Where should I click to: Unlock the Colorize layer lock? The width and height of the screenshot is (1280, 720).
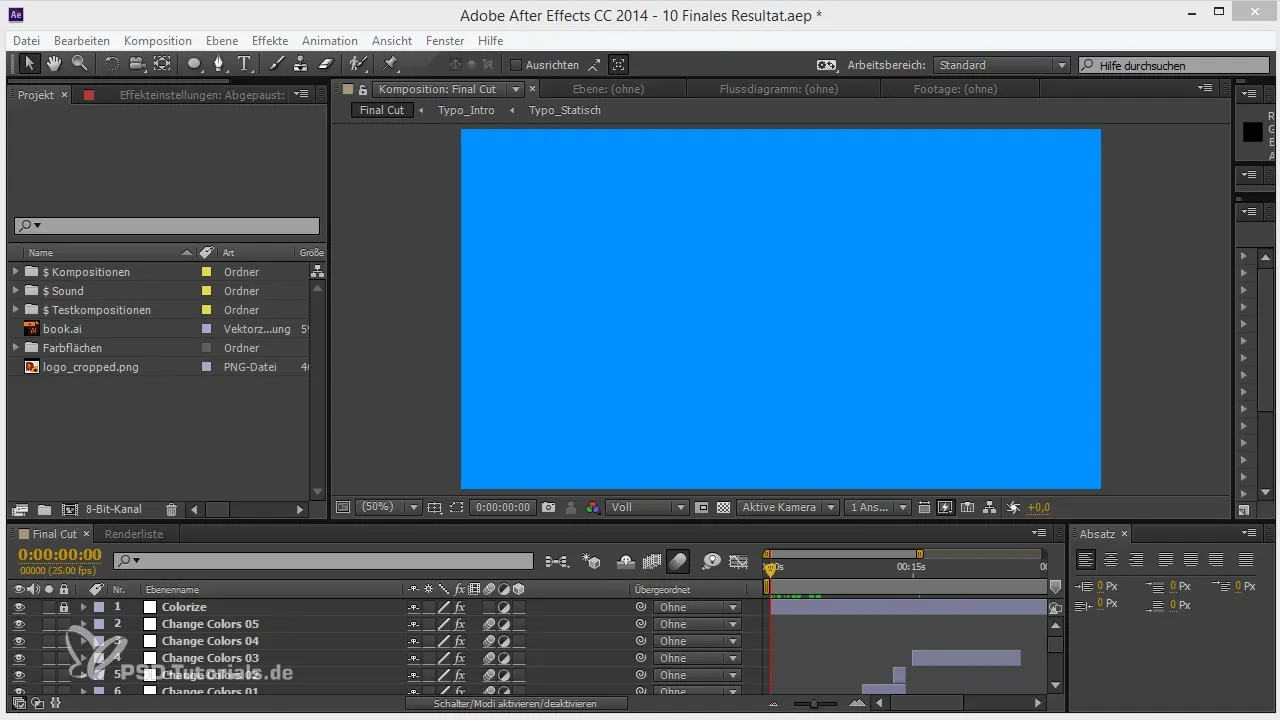point(64,607)
